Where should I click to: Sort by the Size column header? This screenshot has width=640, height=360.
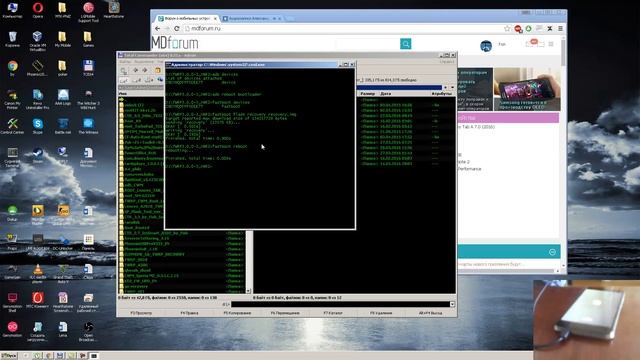[368, 93]
